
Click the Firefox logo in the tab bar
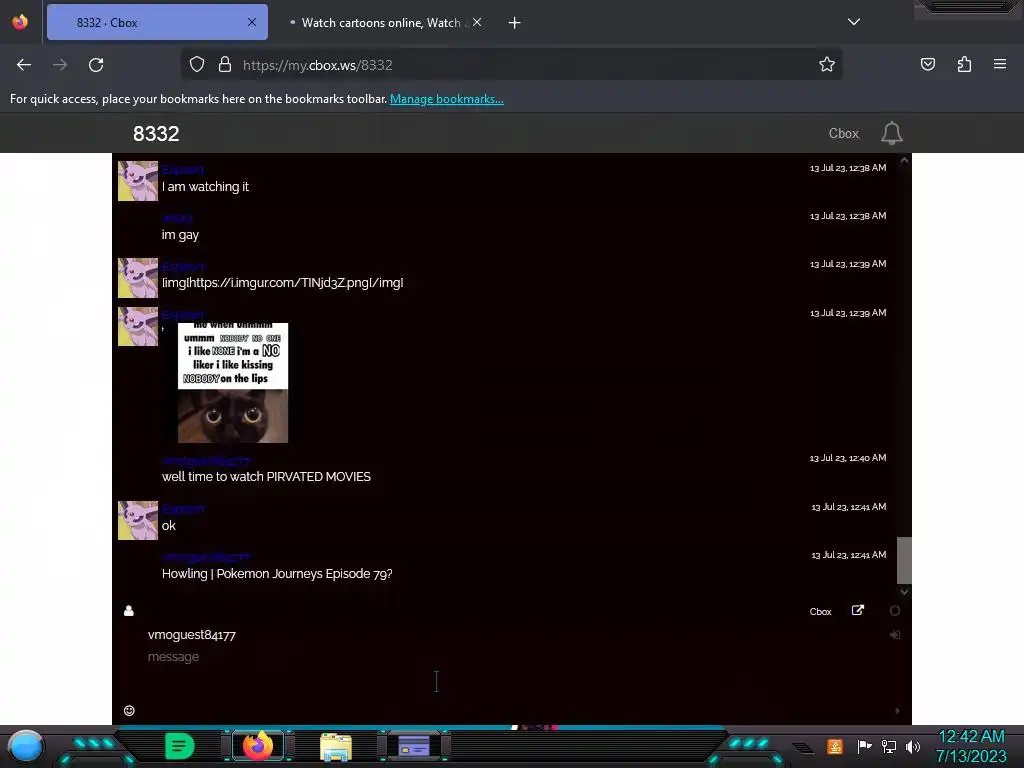tap(20, 22)
